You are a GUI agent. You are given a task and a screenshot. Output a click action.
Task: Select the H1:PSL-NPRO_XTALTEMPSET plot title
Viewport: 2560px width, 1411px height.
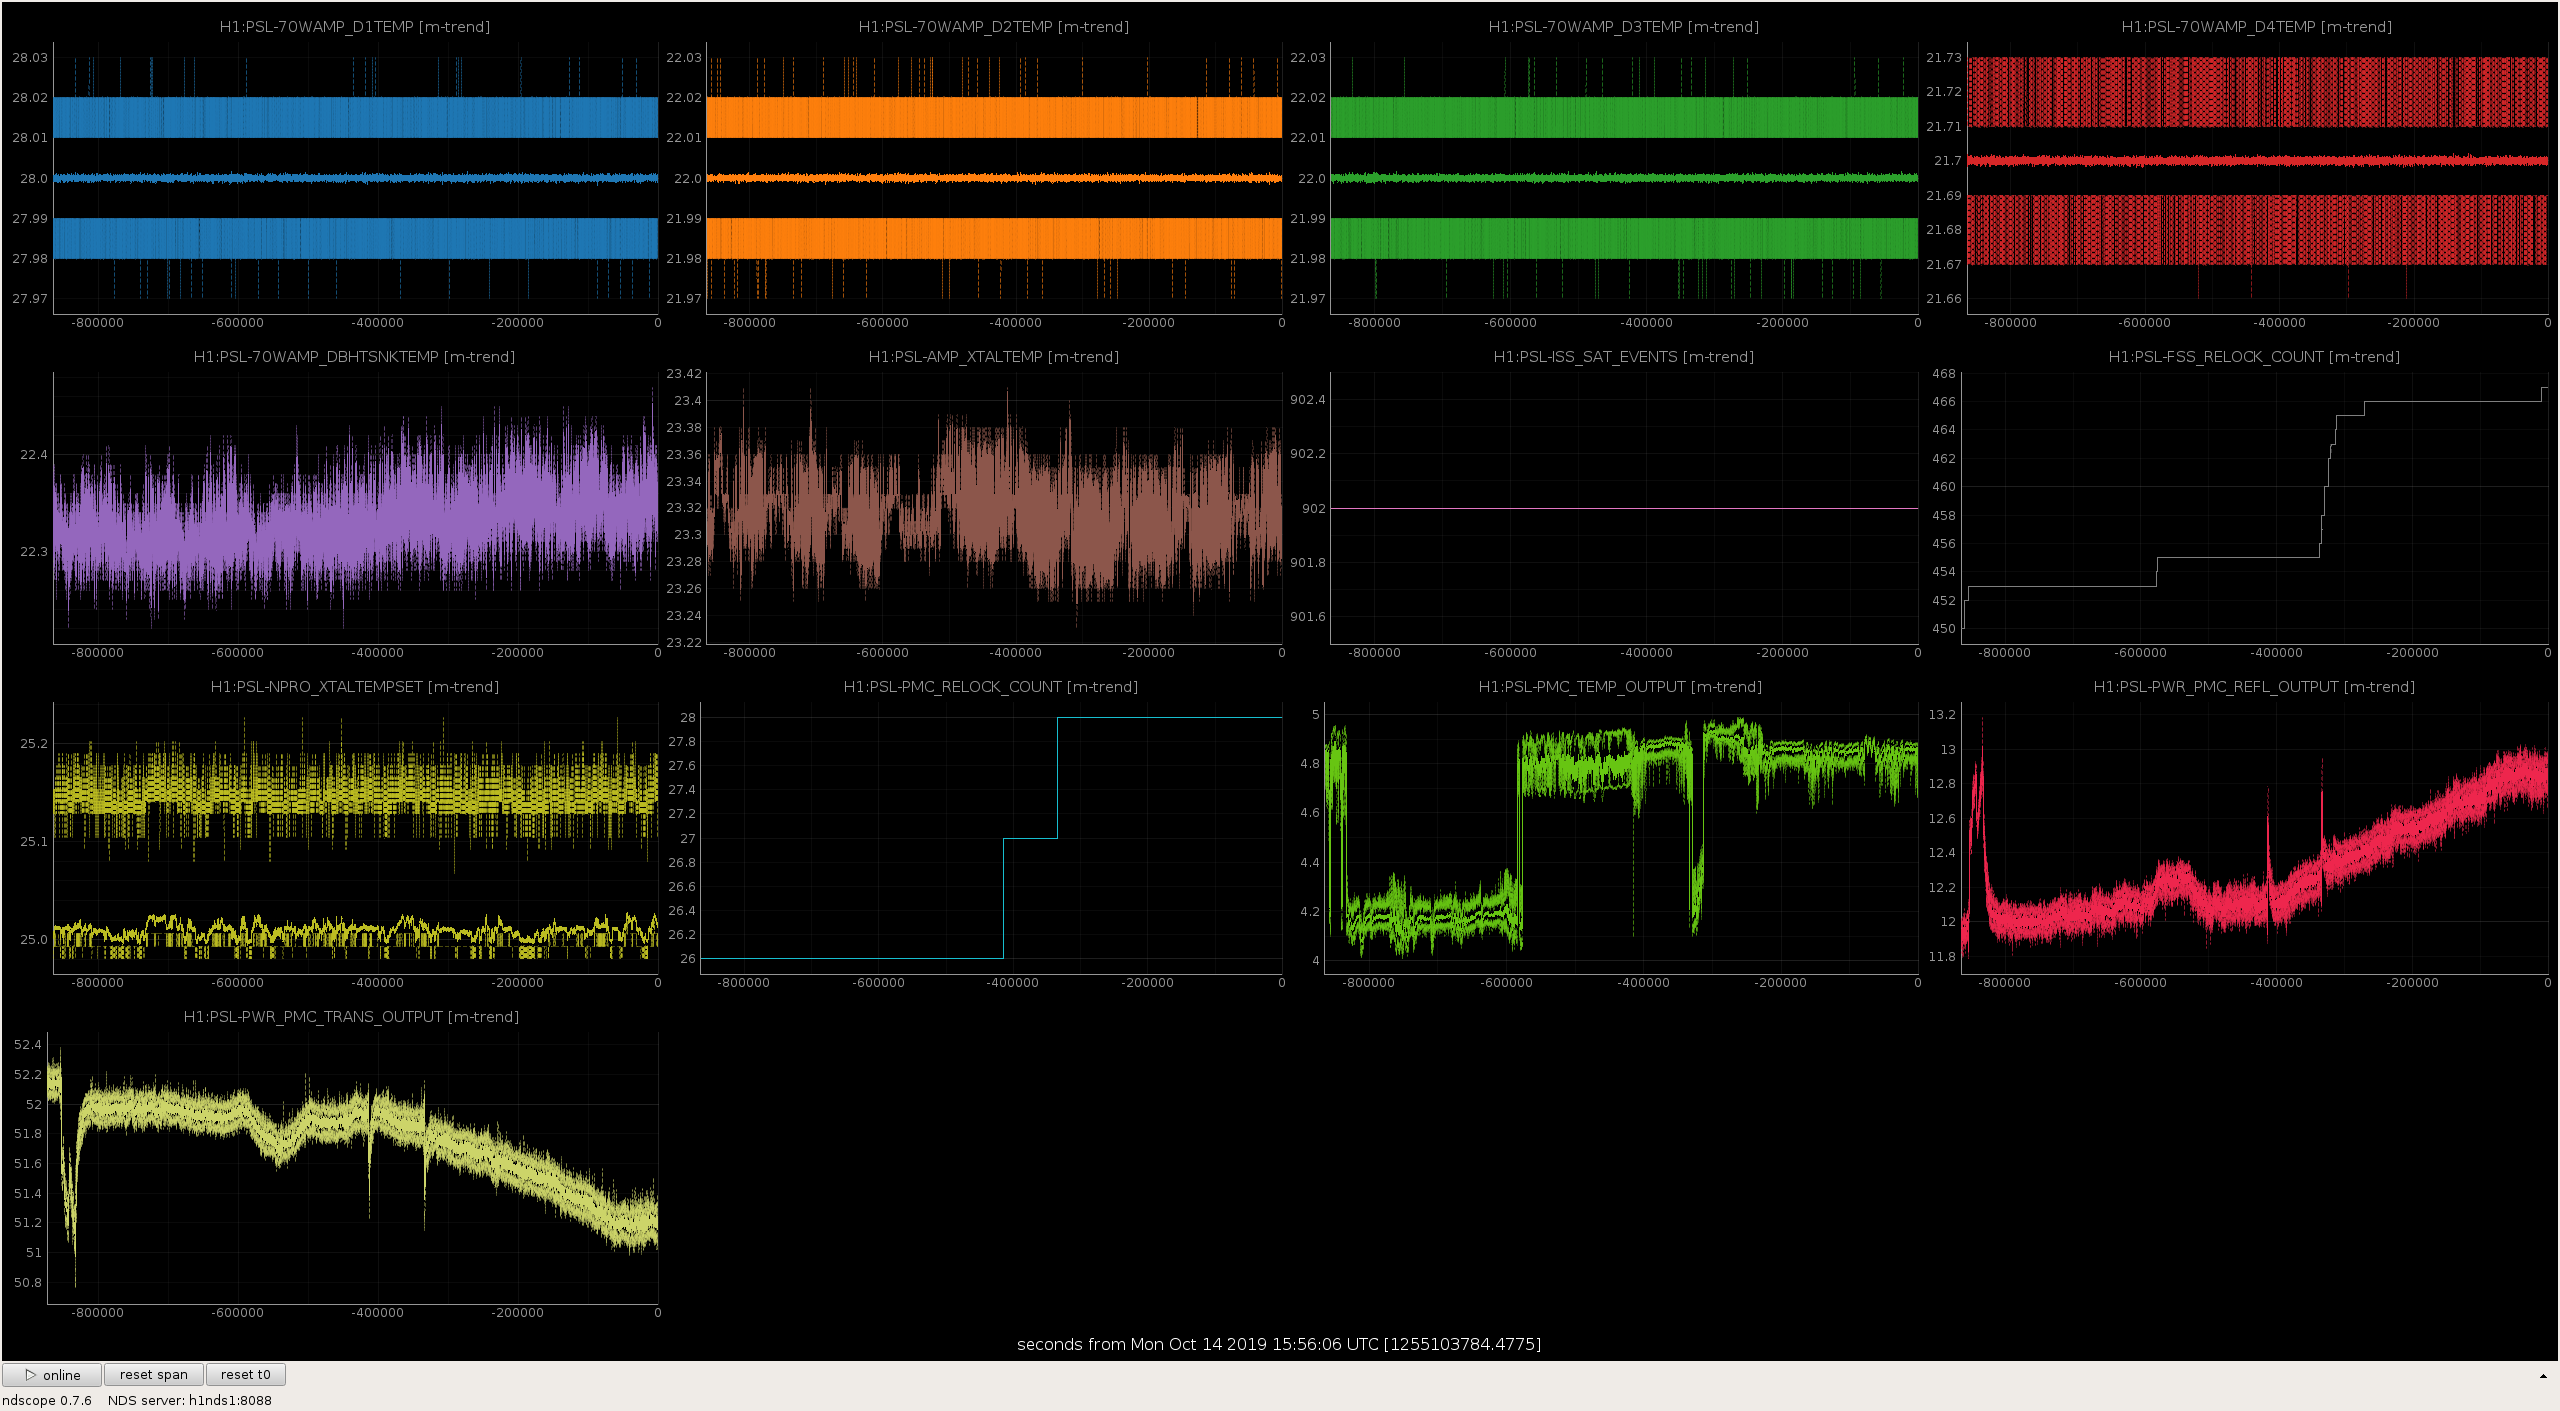(x=355, y=687)
